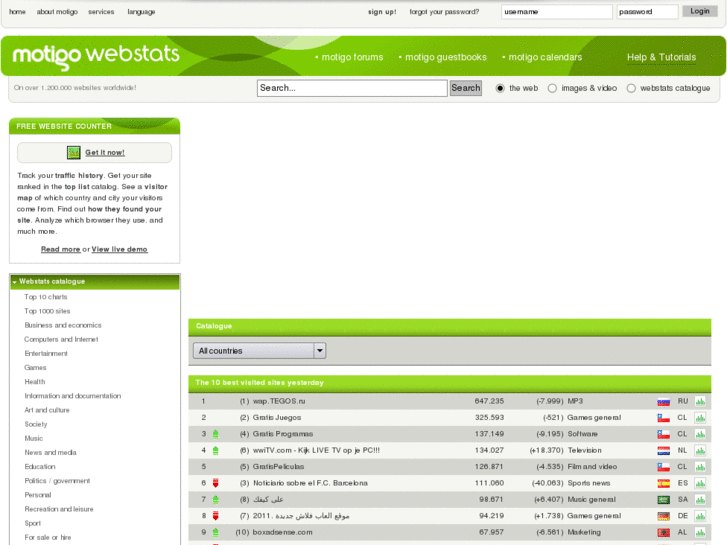Open stats chart icon for boxadsense.com
The height and width of the screenshot is (545, 727).
point(700,532)
